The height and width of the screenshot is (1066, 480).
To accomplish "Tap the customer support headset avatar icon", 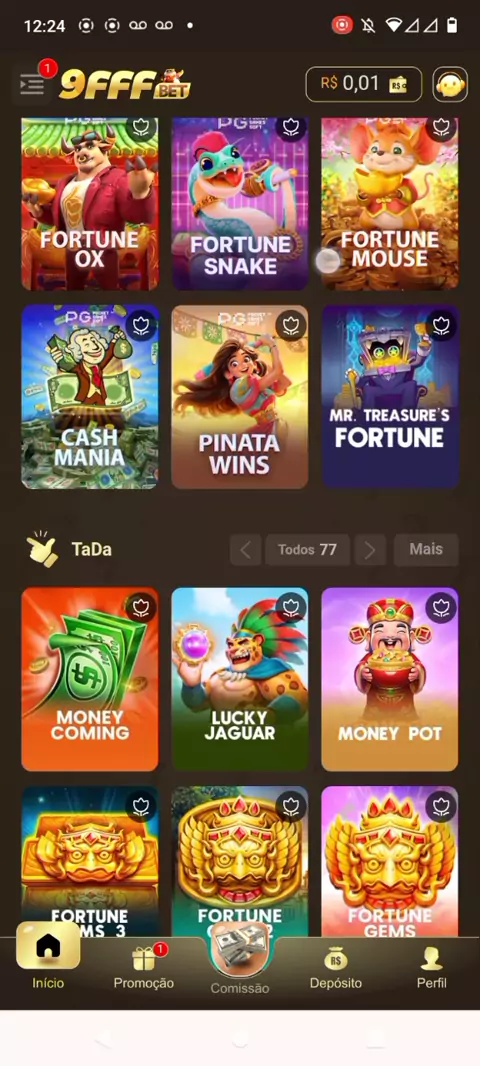I will coord(449,84).
